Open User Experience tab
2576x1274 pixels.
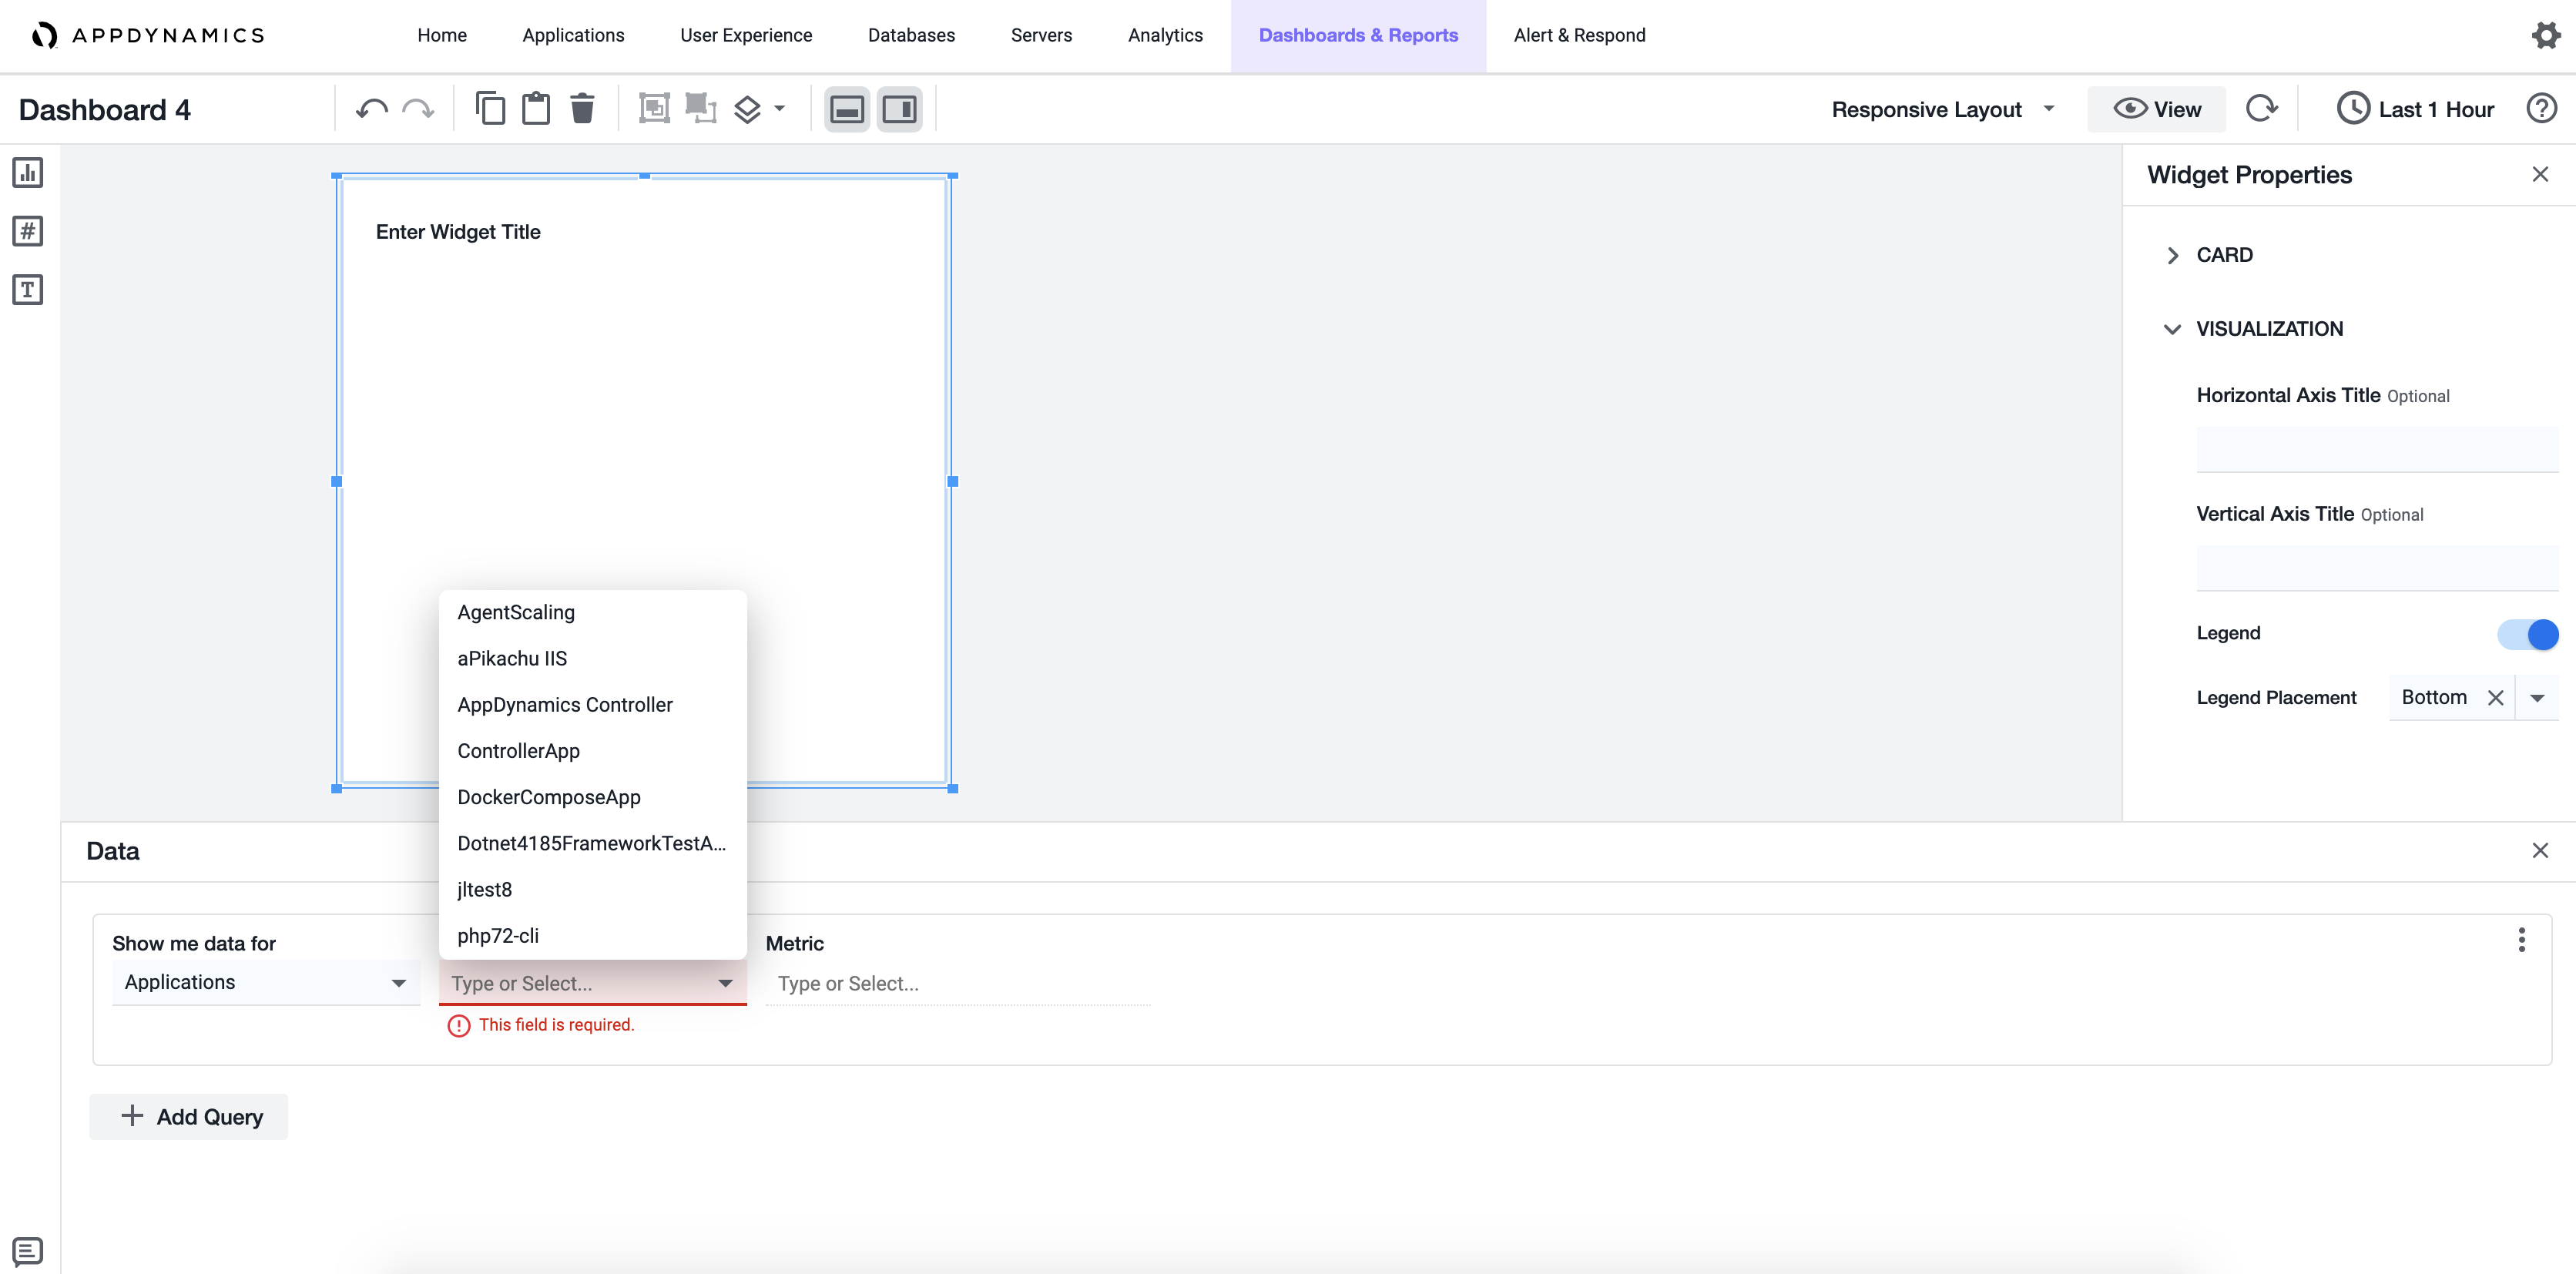746,35
